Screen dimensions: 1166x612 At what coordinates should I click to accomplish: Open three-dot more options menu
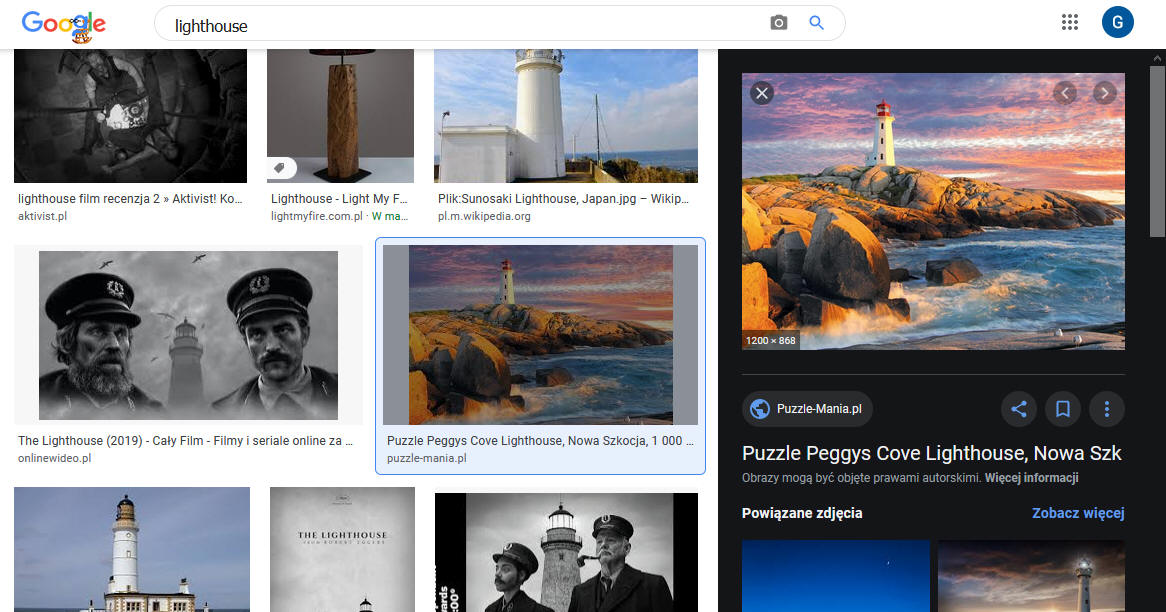(1106, 409)
